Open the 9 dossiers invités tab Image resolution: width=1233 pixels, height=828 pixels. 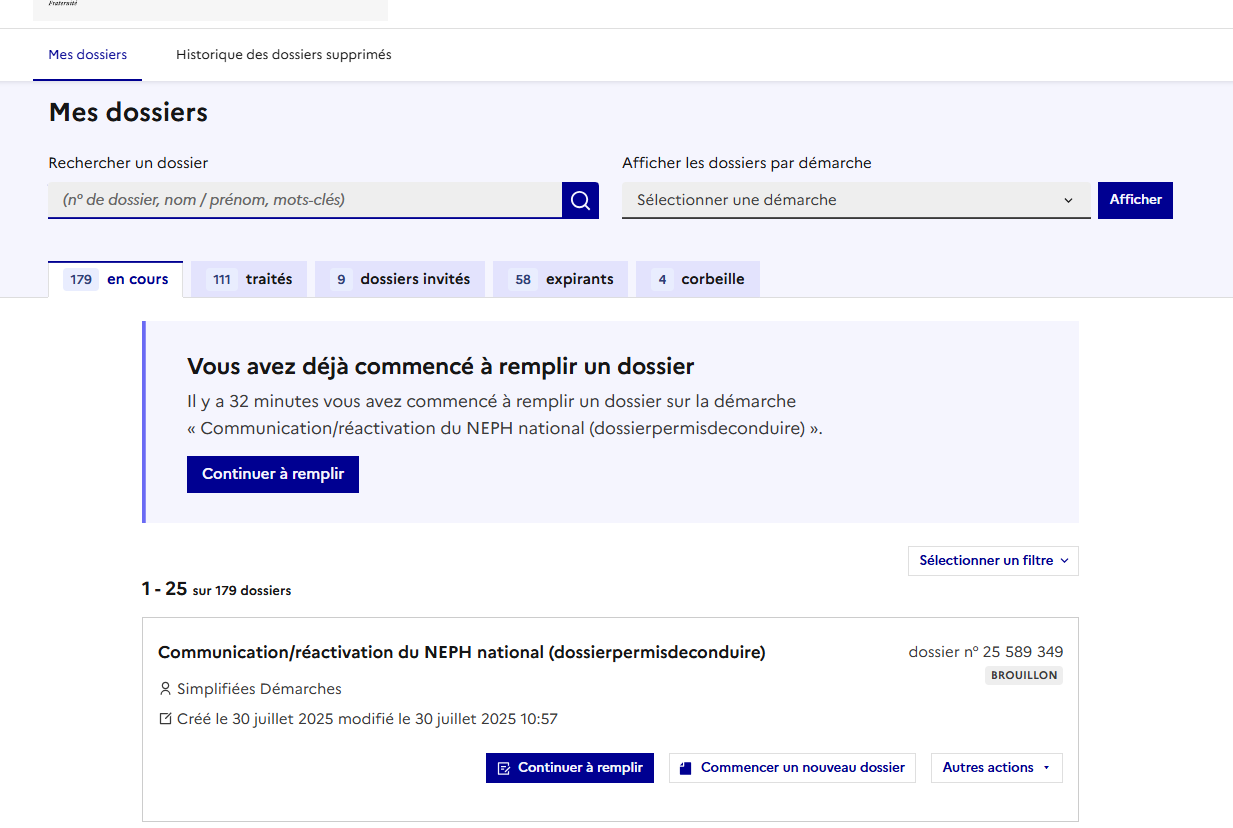[x=400, y=280]
